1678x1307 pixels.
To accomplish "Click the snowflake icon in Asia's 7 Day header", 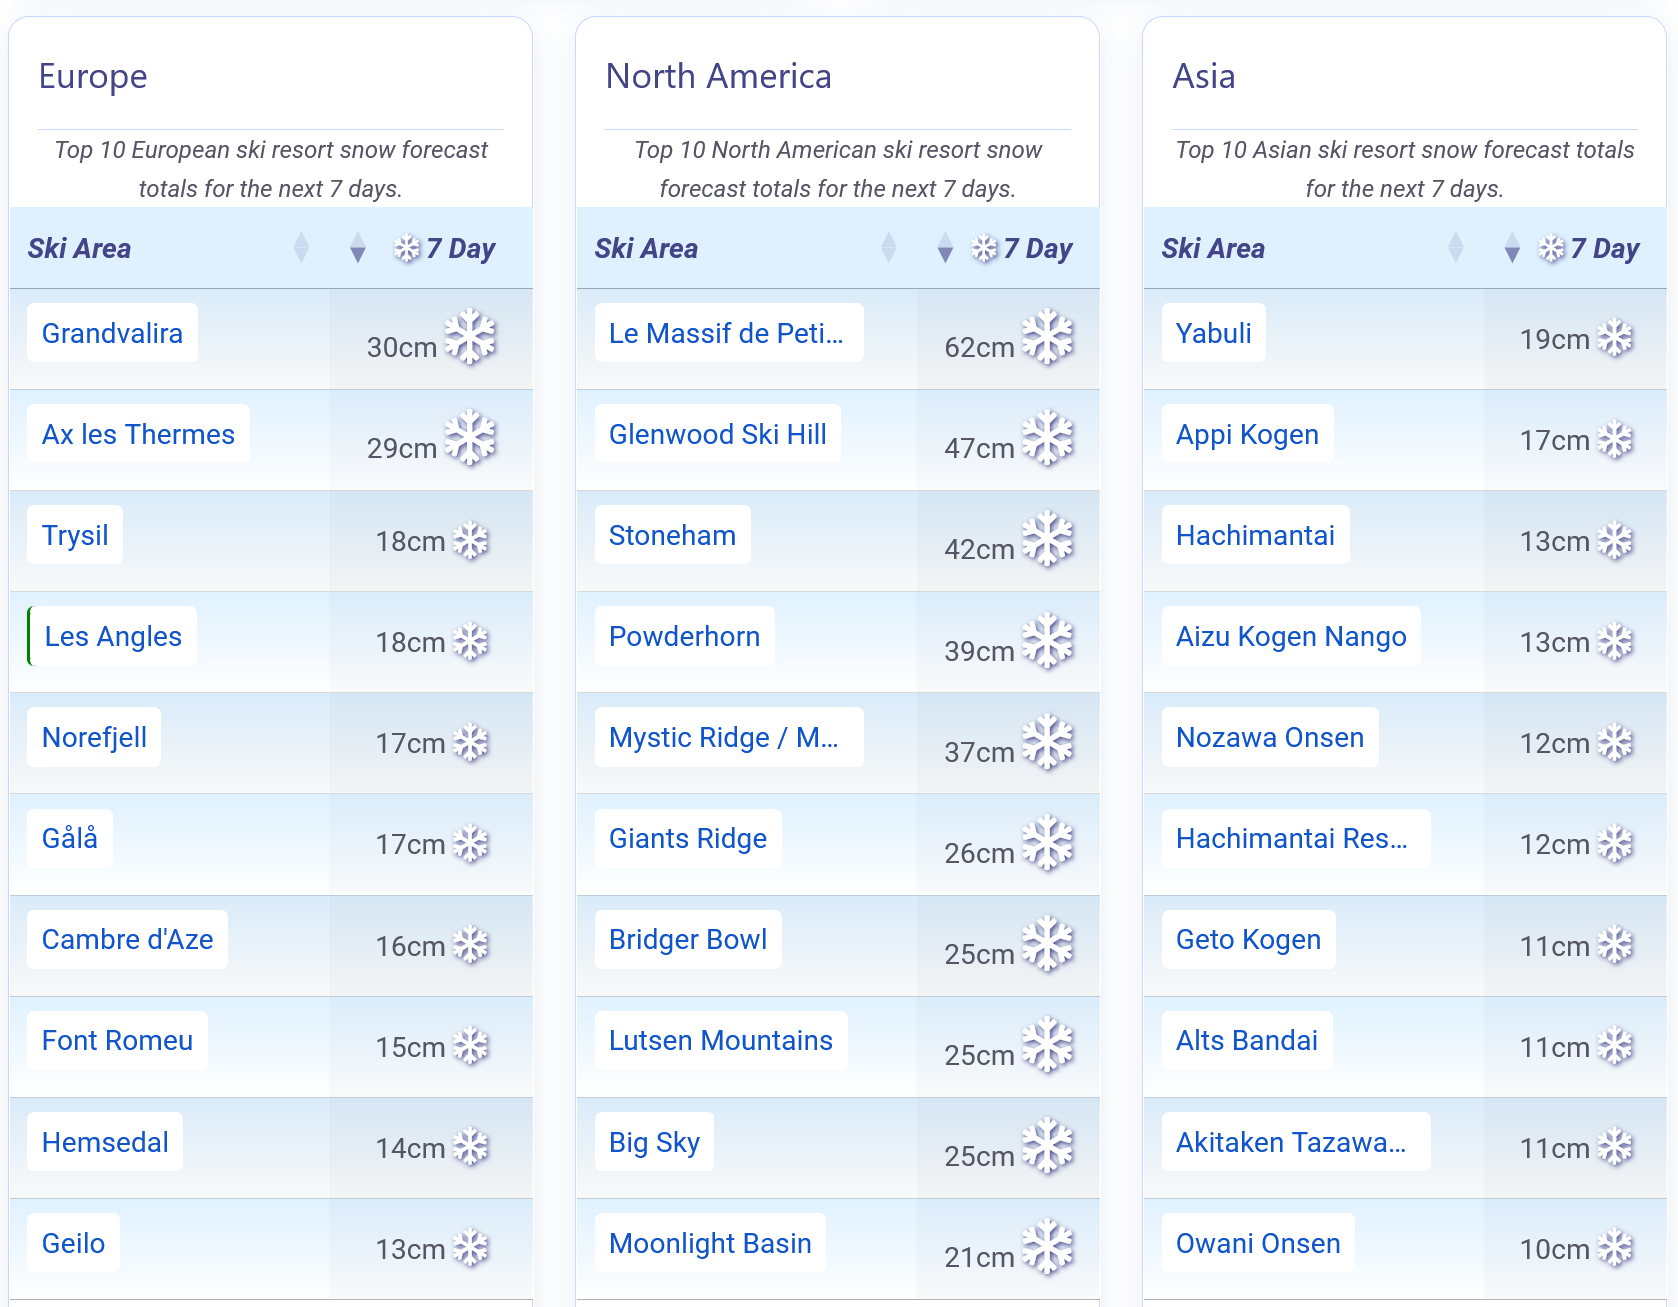I will pos(1551,248).
